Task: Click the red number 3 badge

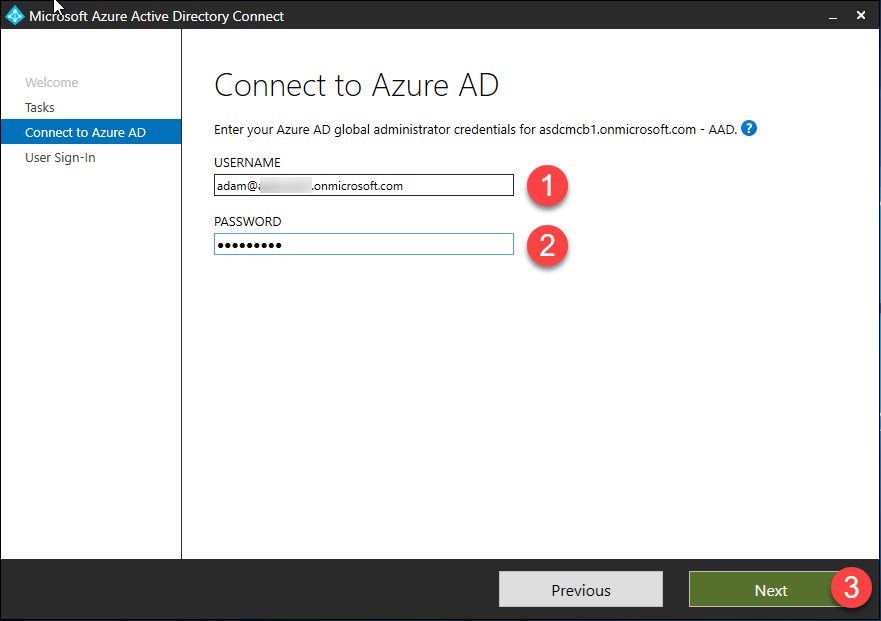Action: click(851, 588)
